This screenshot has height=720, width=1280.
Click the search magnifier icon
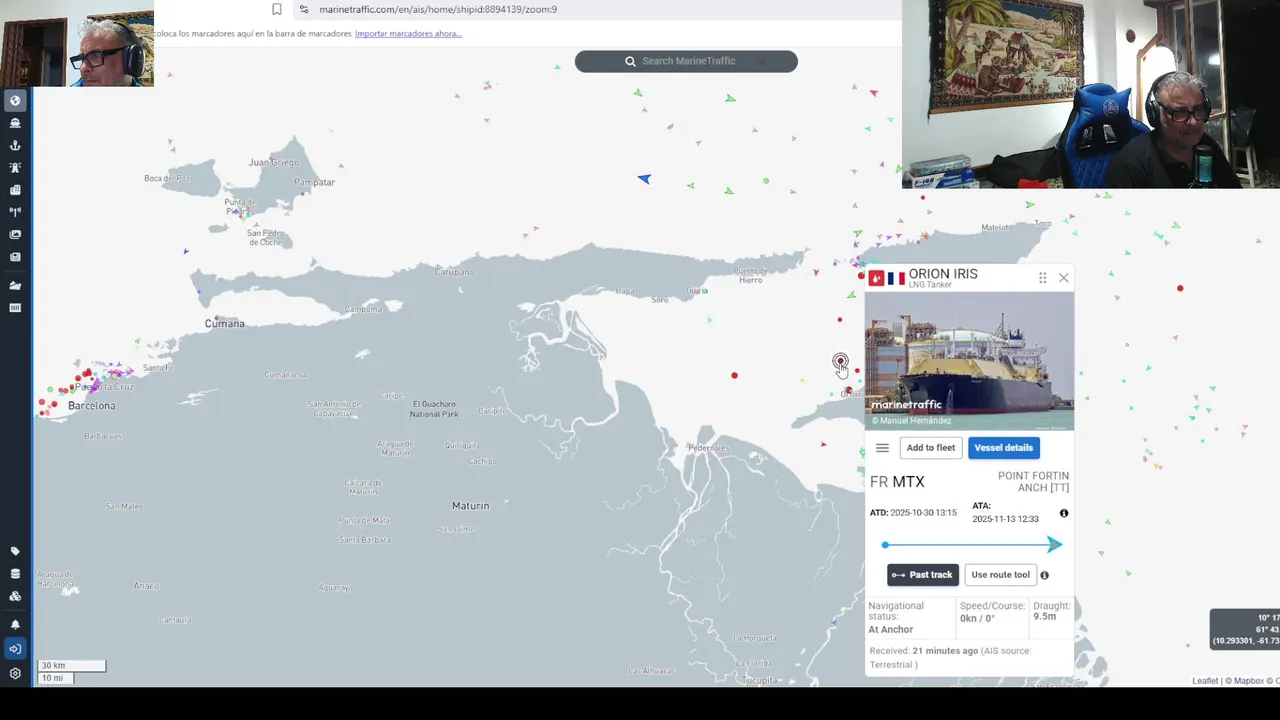(x=630, y=61)
